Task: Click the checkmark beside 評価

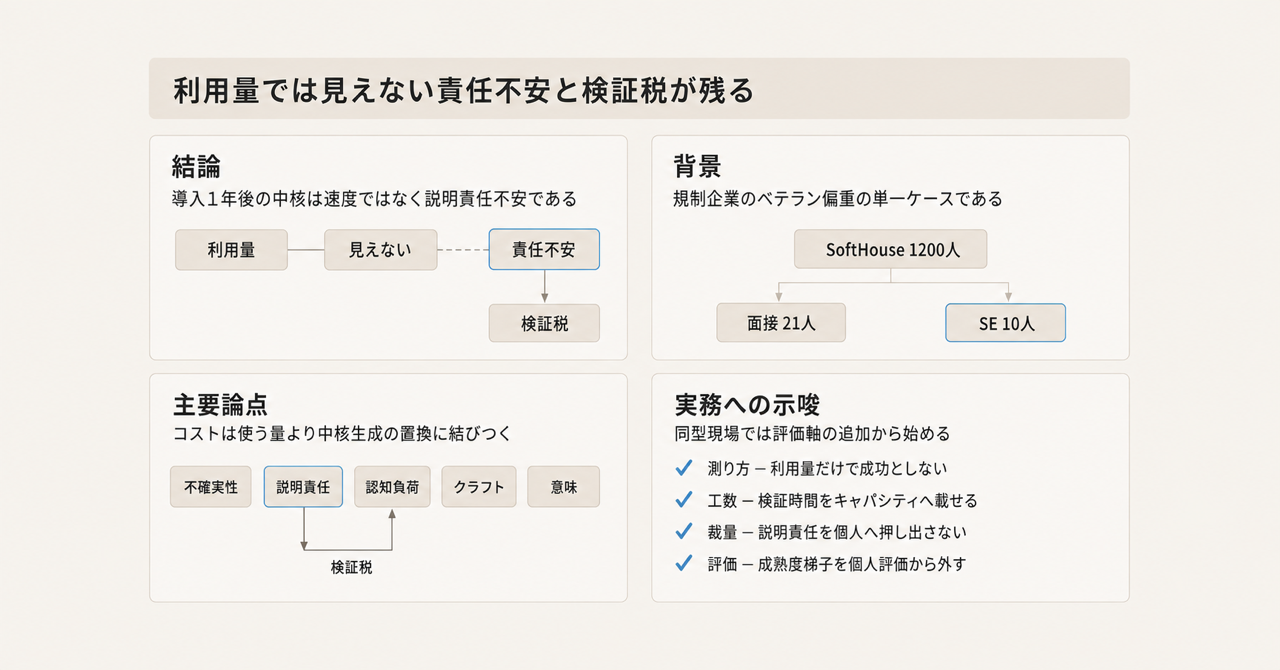Action: (x=684, y=563)
